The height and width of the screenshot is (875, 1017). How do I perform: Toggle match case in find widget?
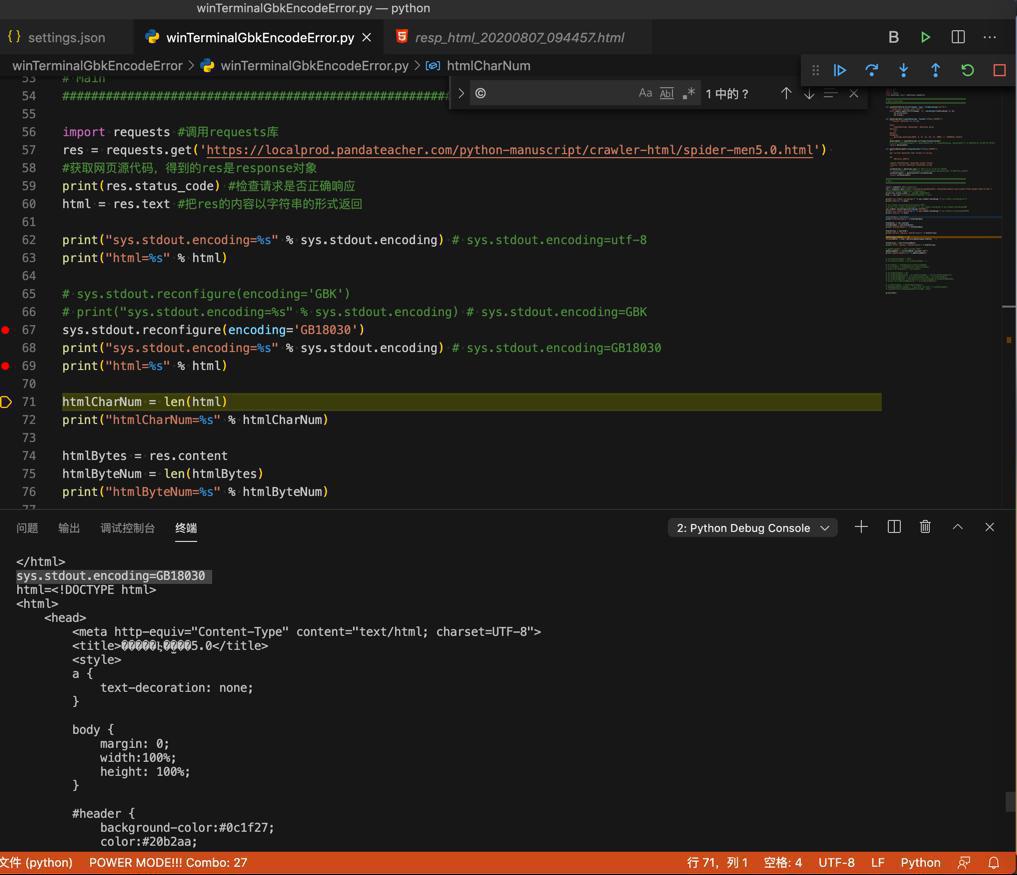645,93
